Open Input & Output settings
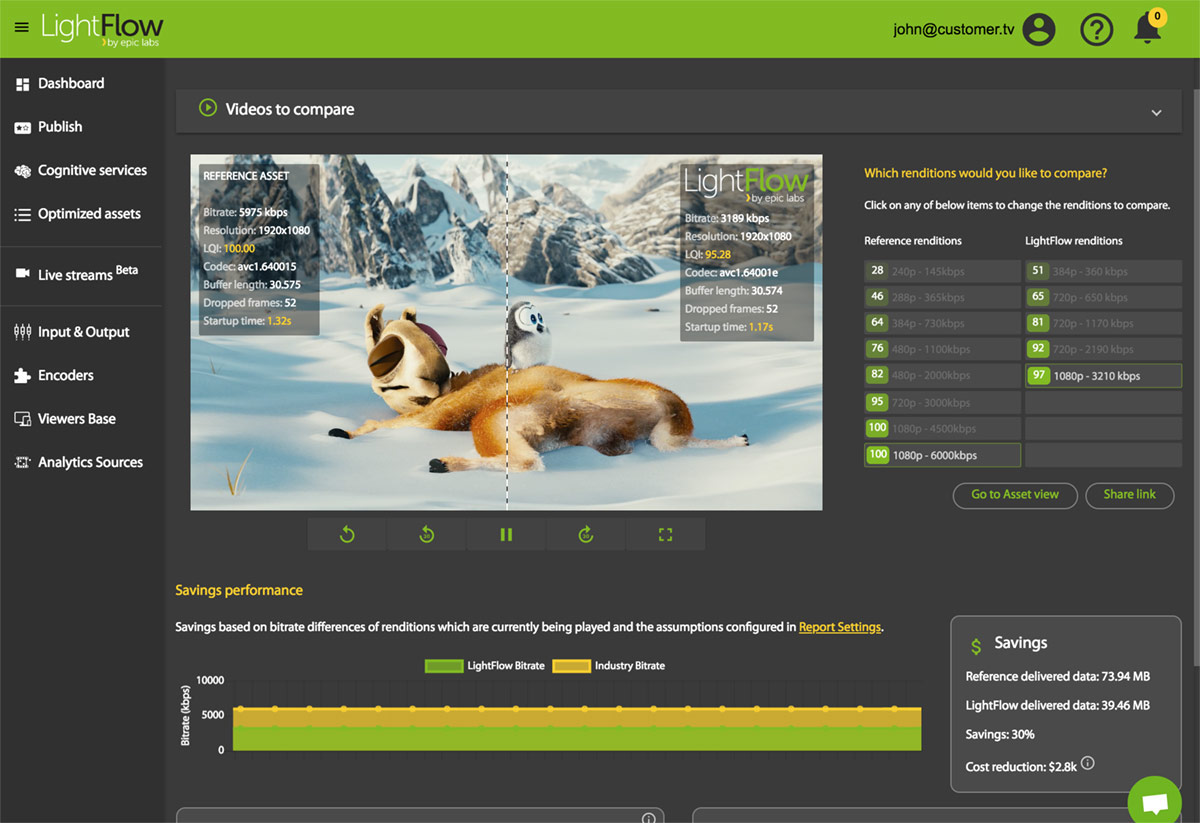This screenshot has width=1200, height=823. tap(81, 332)
